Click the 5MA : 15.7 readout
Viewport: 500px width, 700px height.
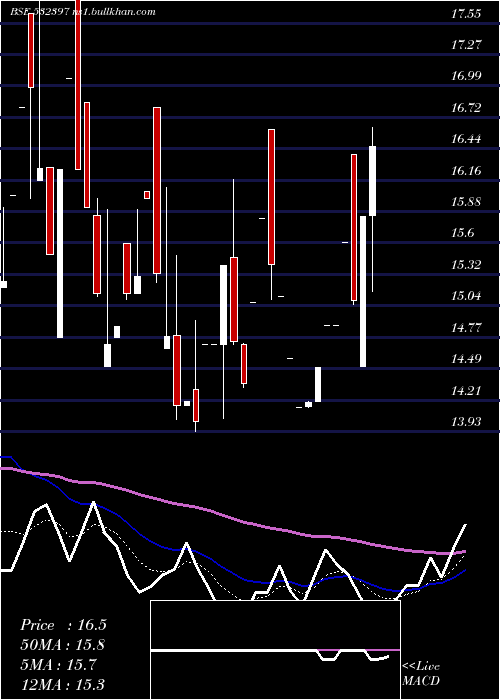(x=58, y=665)
